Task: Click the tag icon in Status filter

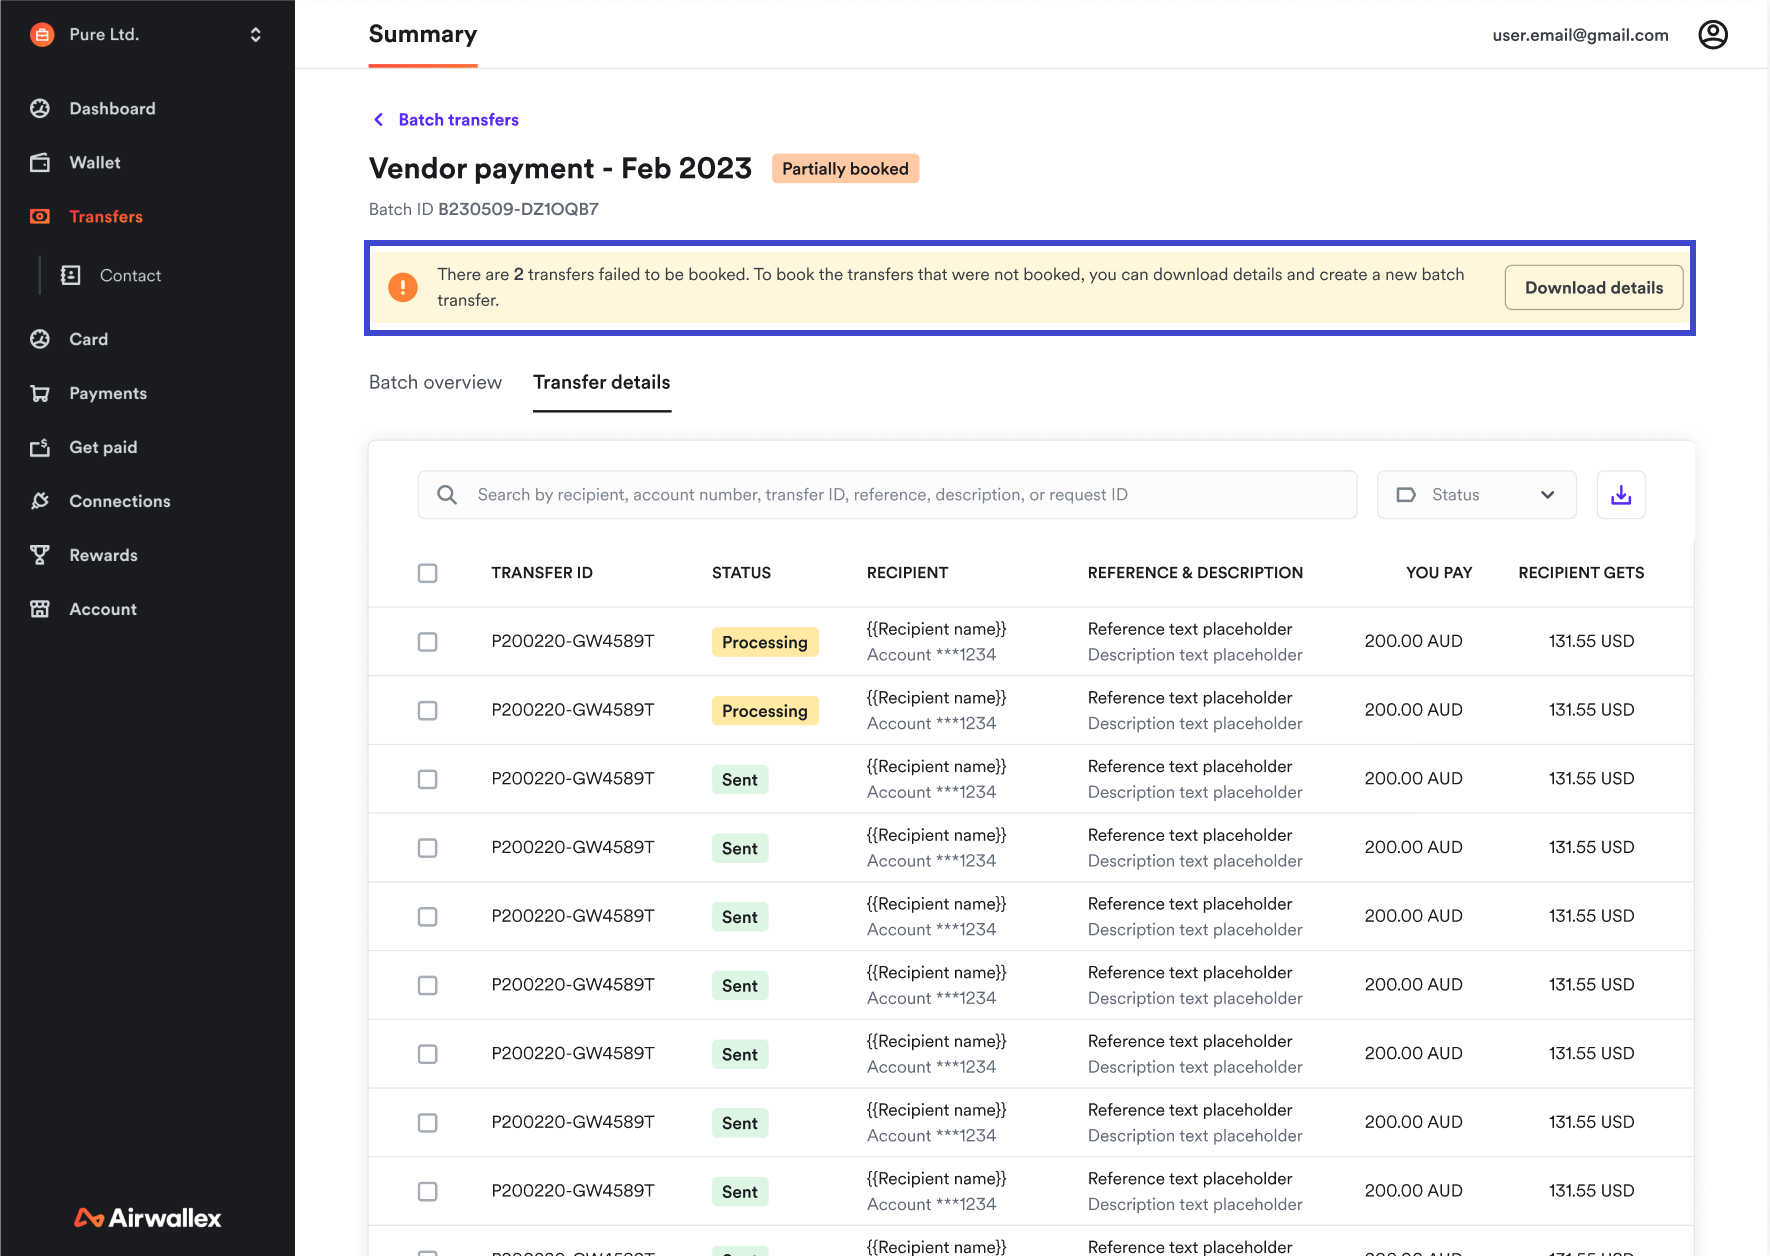Action: pyautogui.click(x=1406, y=495)
